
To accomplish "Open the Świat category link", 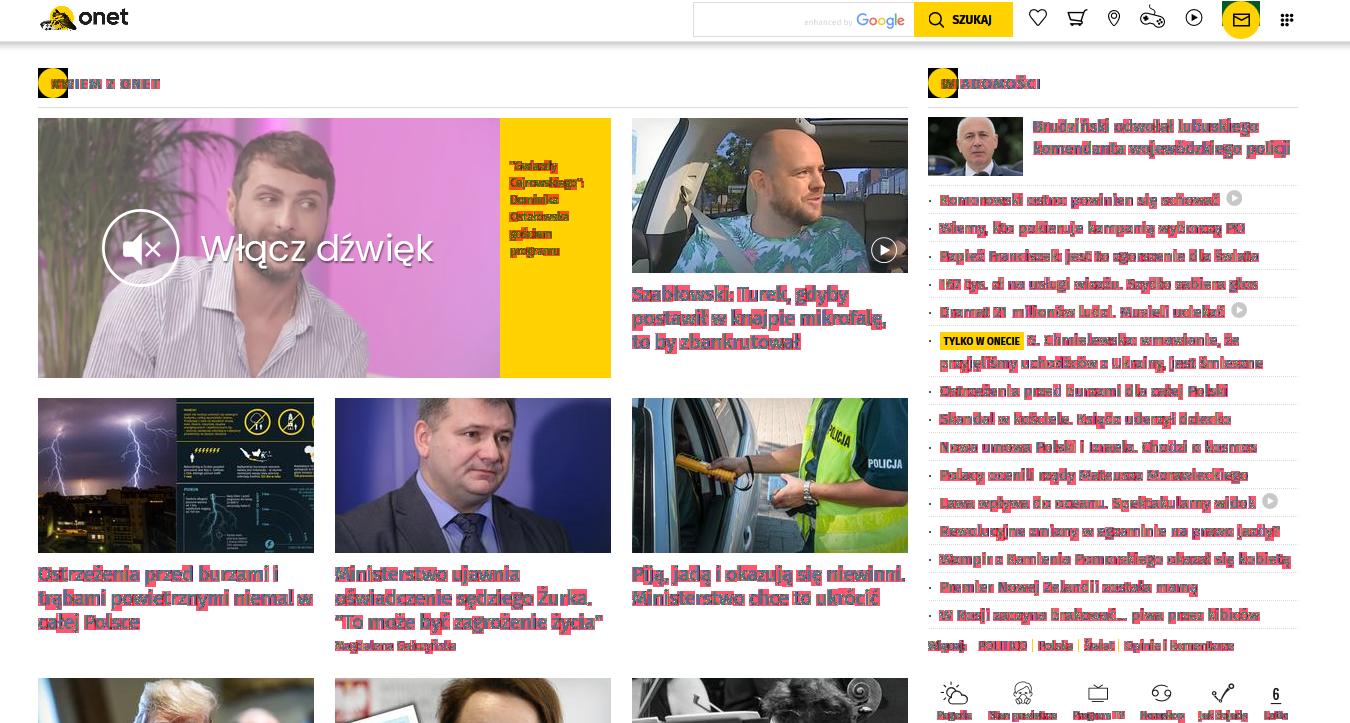I will pos(1099,646).
